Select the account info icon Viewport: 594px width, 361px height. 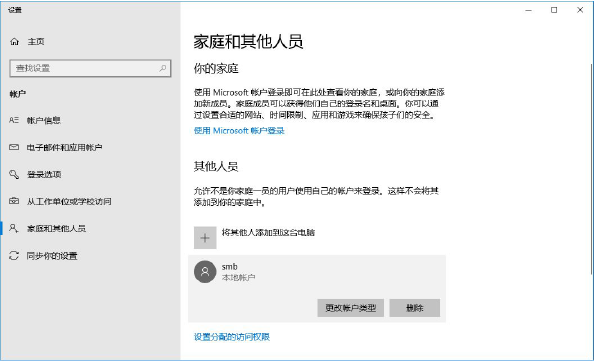pos(14,120)
